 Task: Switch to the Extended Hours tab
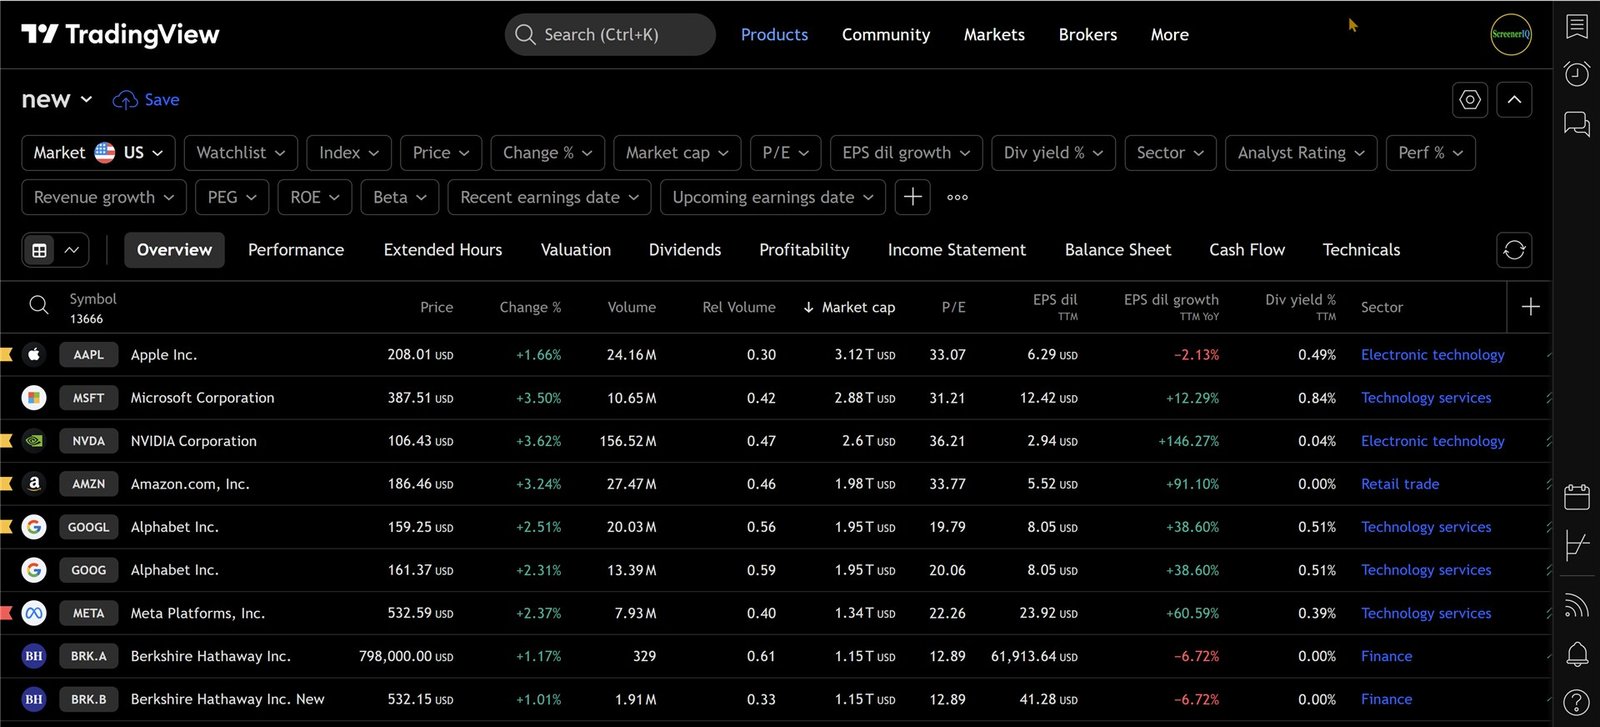(443, 250)
